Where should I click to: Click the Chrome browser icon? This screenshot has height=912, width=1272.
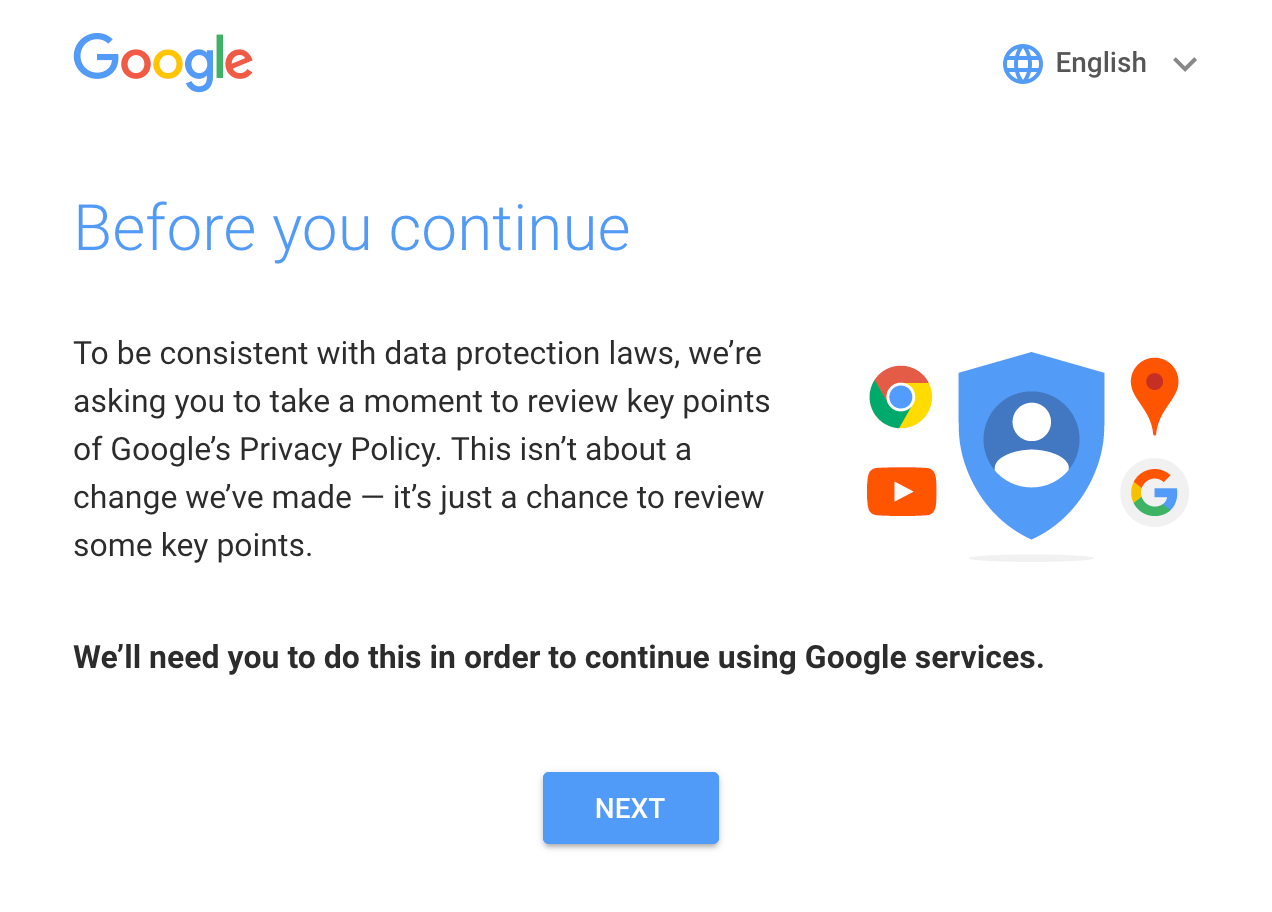coord(900,396)
